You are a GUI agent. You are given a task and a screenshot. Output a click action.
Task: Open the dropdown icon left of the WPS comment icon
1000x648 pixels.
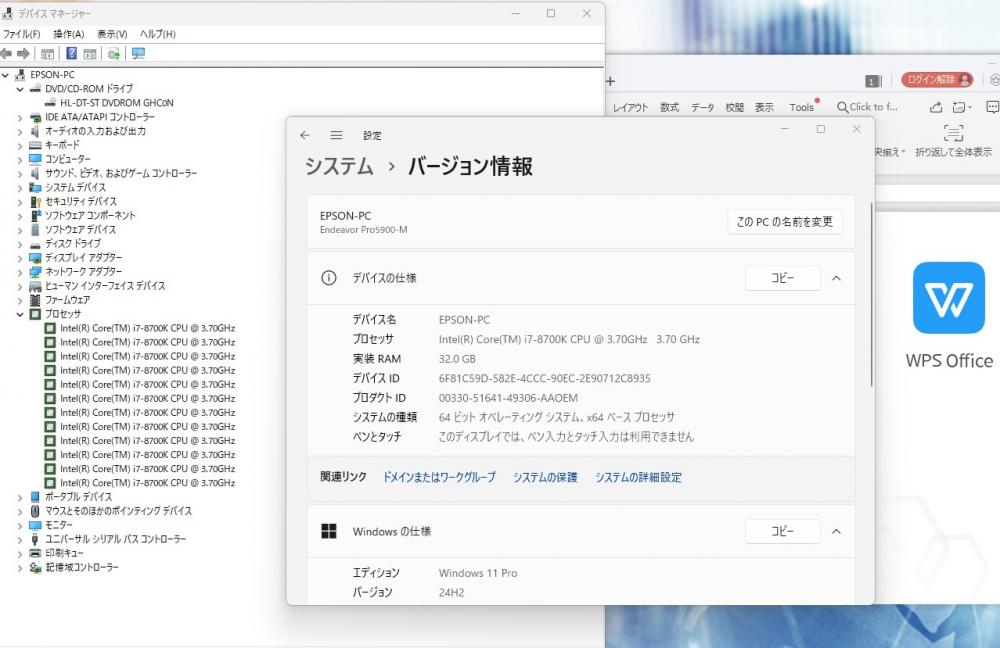click(962, 107)
